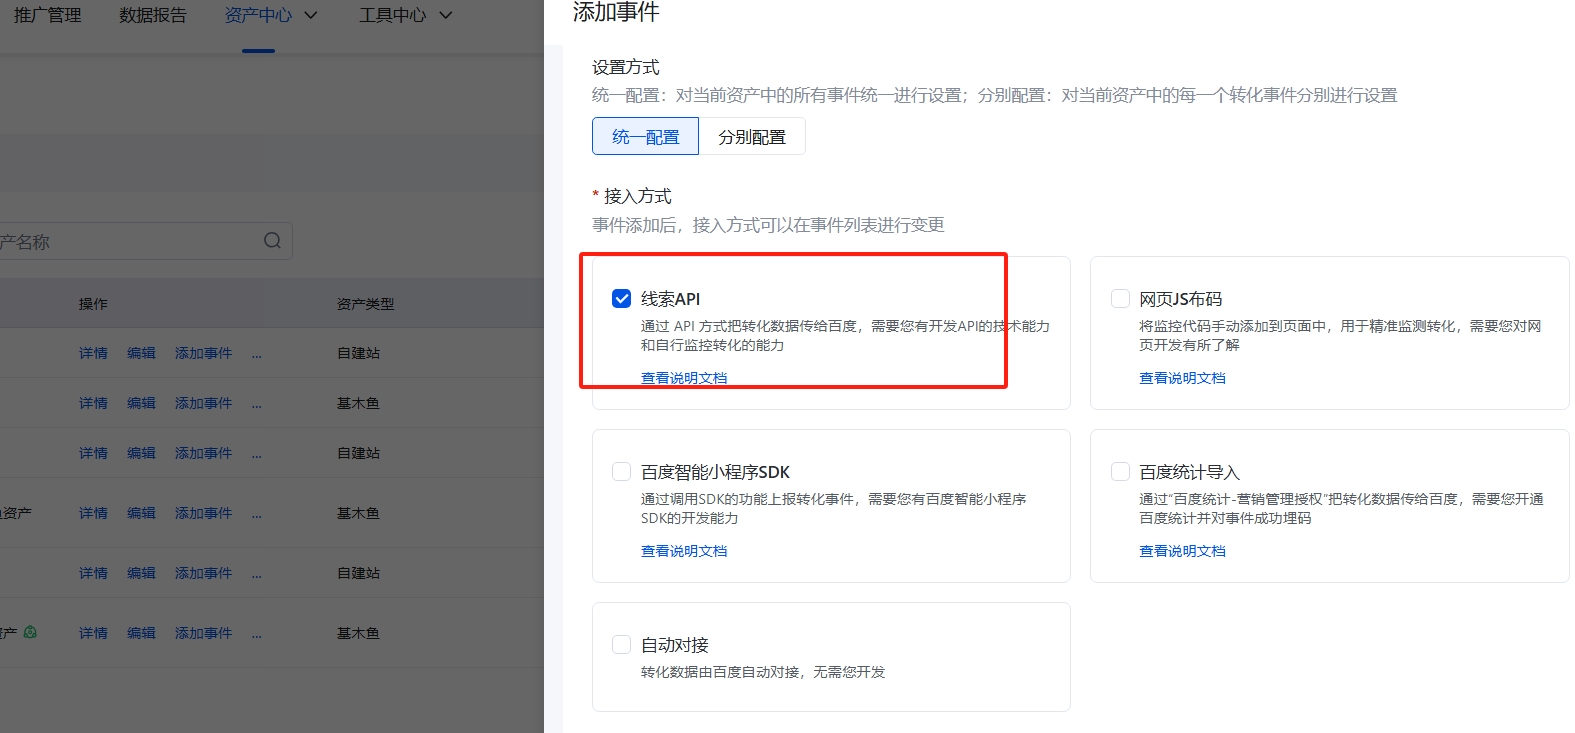This screenshot has height=733, width=1575.
Task: Click 添加事件 in the first table row
Action: pyautogui.click(x=203, y=353)
